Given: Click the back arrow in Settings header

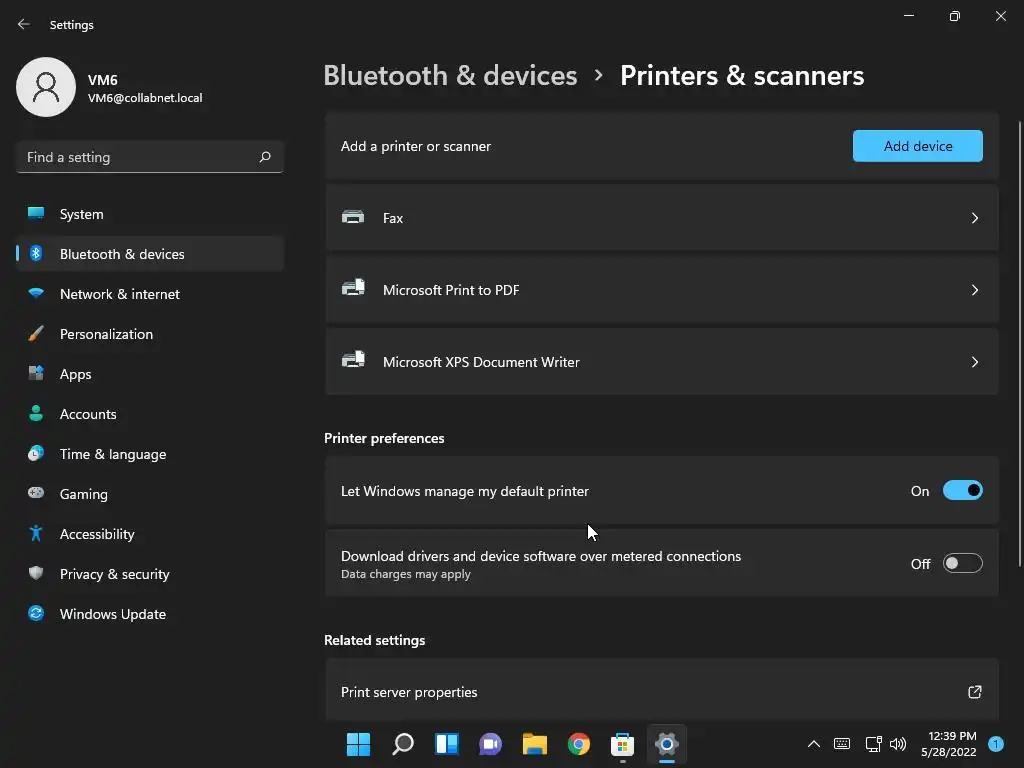Looking at the screenshot, I should (24, 24).
